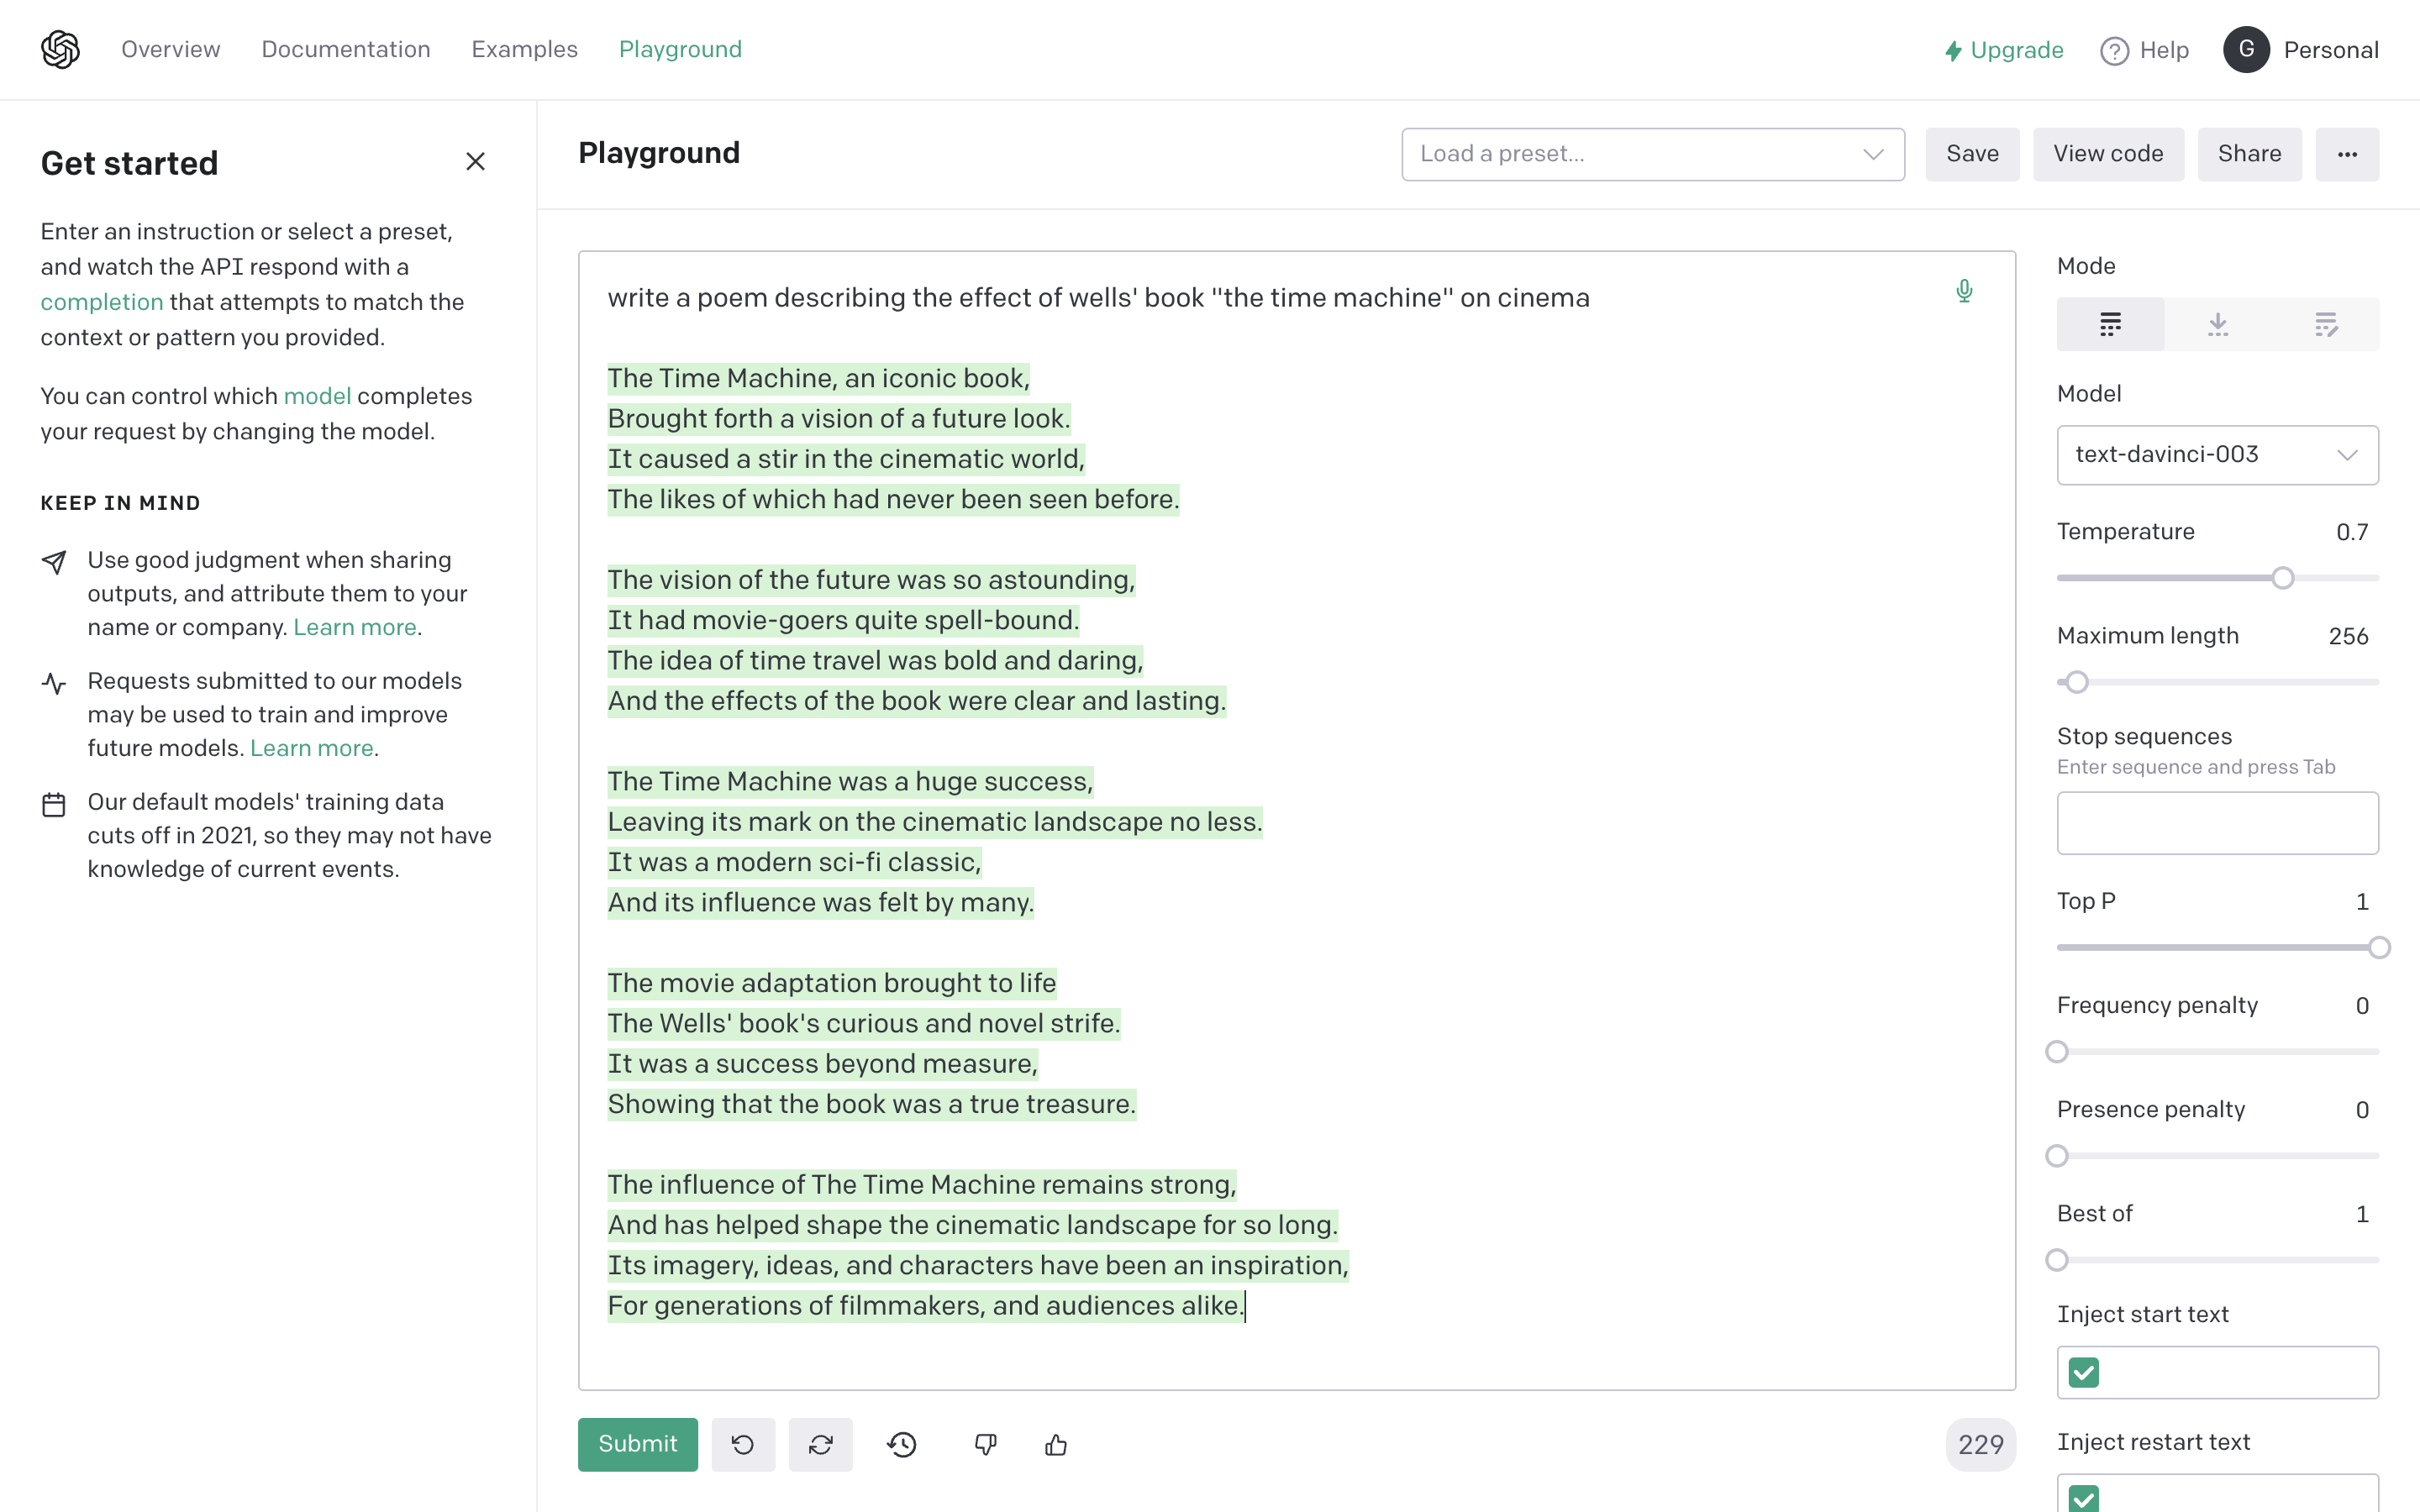Viewport: 2420px width, 1512px height.
Task: Open the history clock icon
Action: pos(902,1444)
